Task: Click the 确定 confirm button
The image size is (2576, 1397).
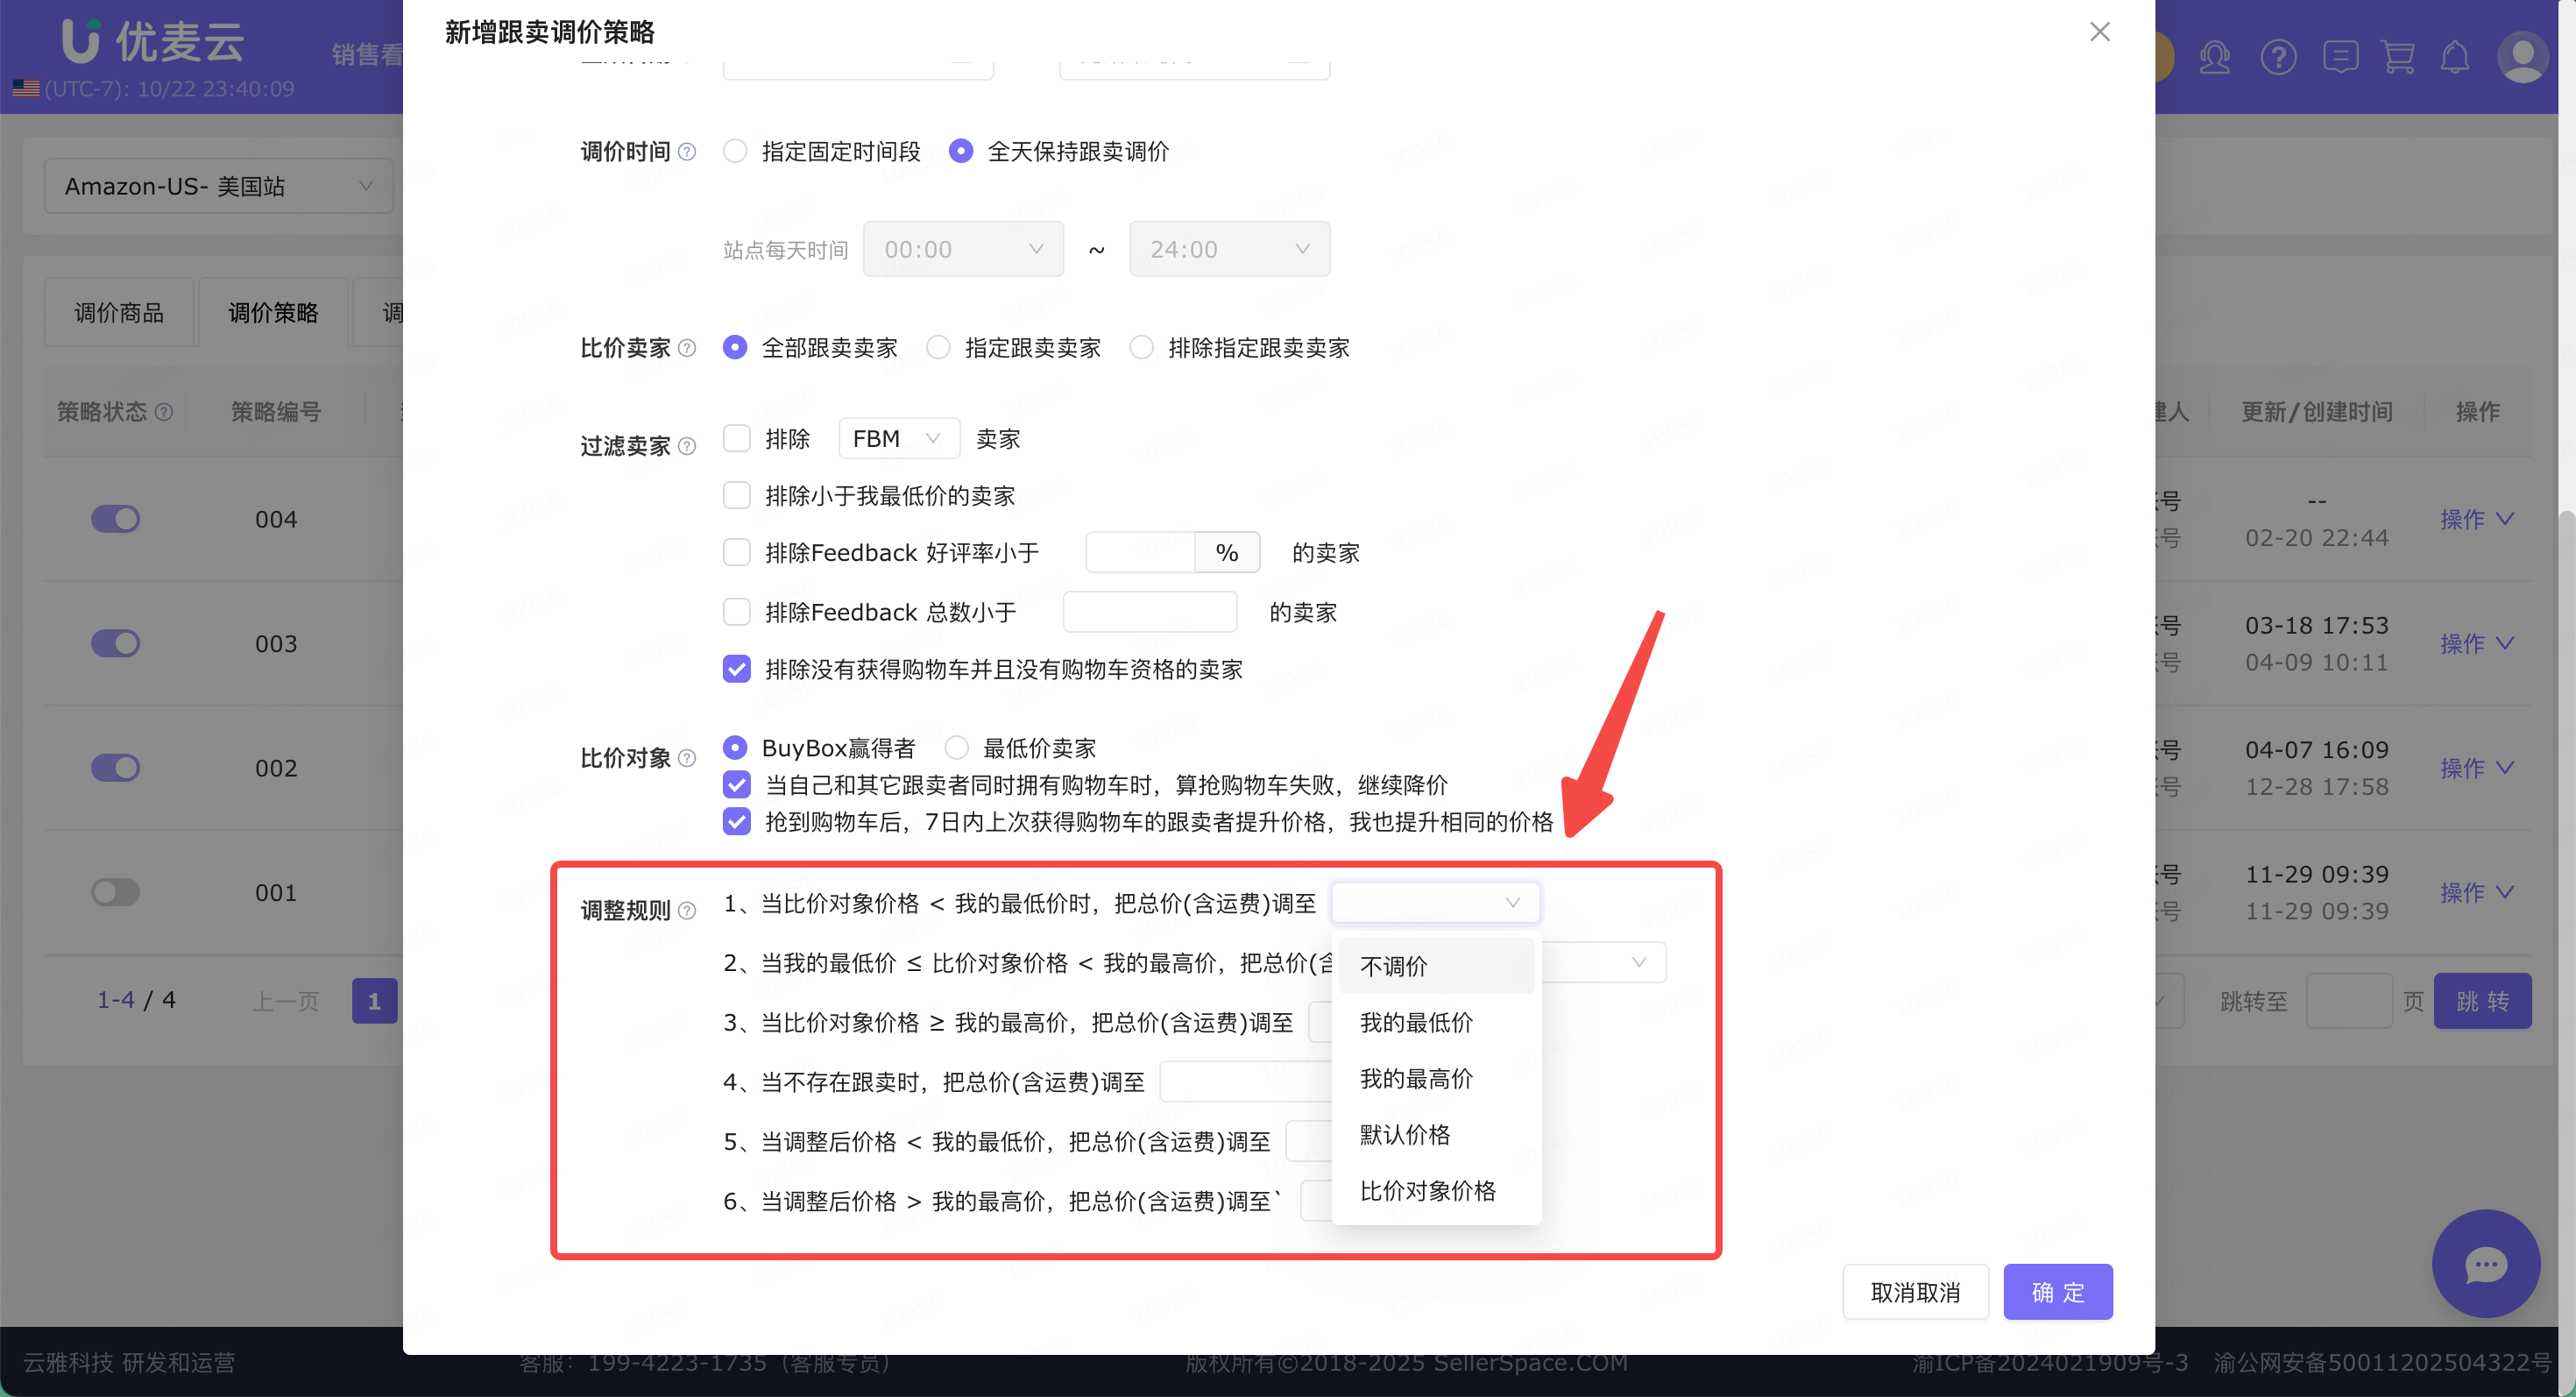Action: pos(2057,1292)
